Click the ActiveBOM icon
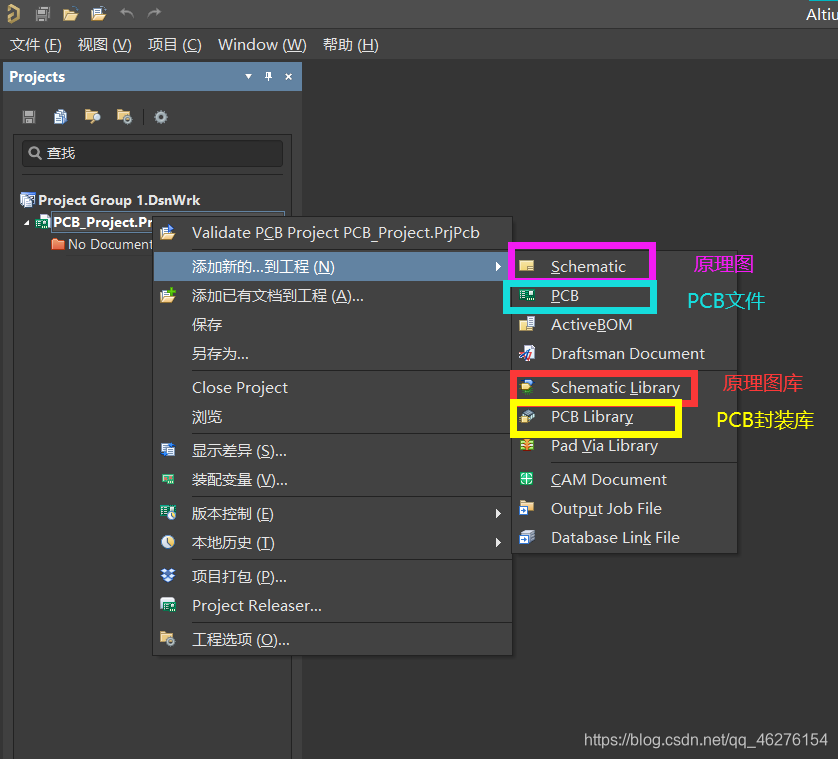The image size is (838, 759). pyautogui.click(x=527, y=323)
